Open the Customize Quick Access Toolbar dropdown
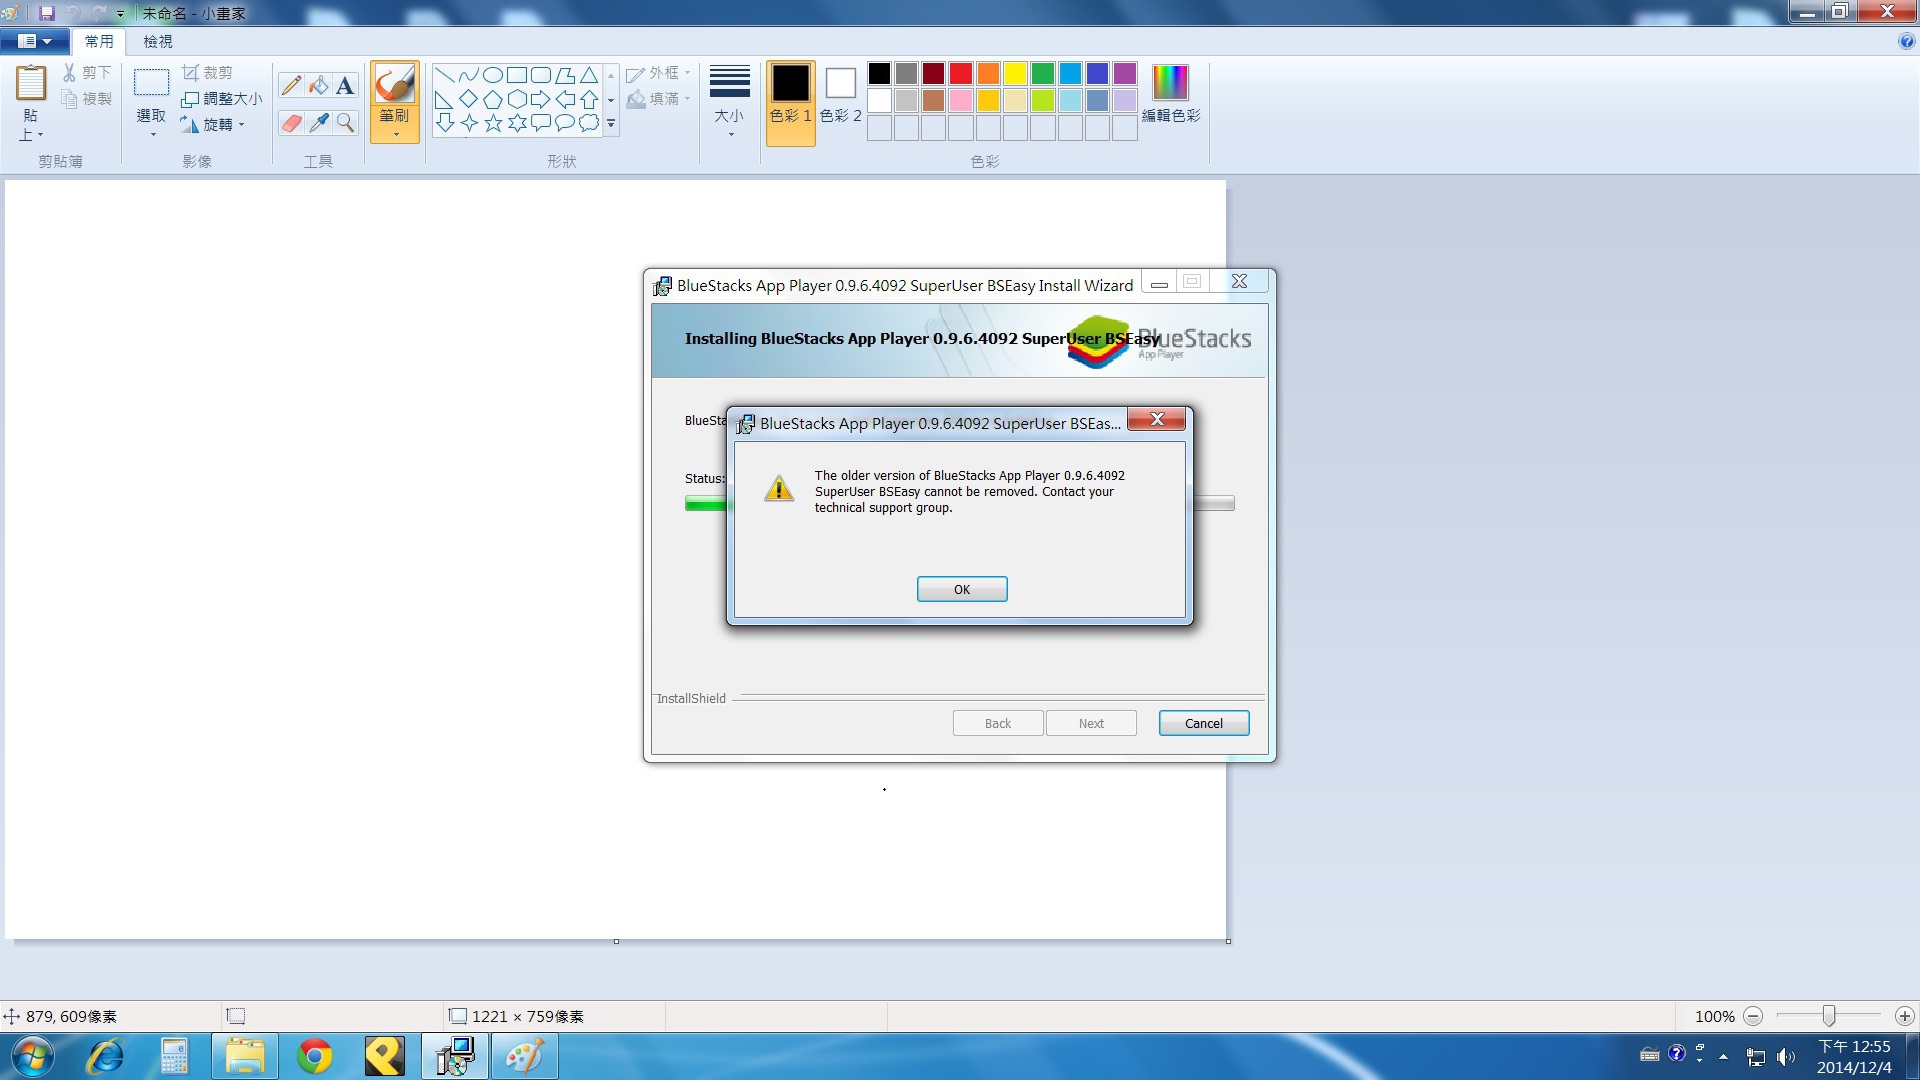Viewport: 1920px width, 1080px height. coord(120,14)
